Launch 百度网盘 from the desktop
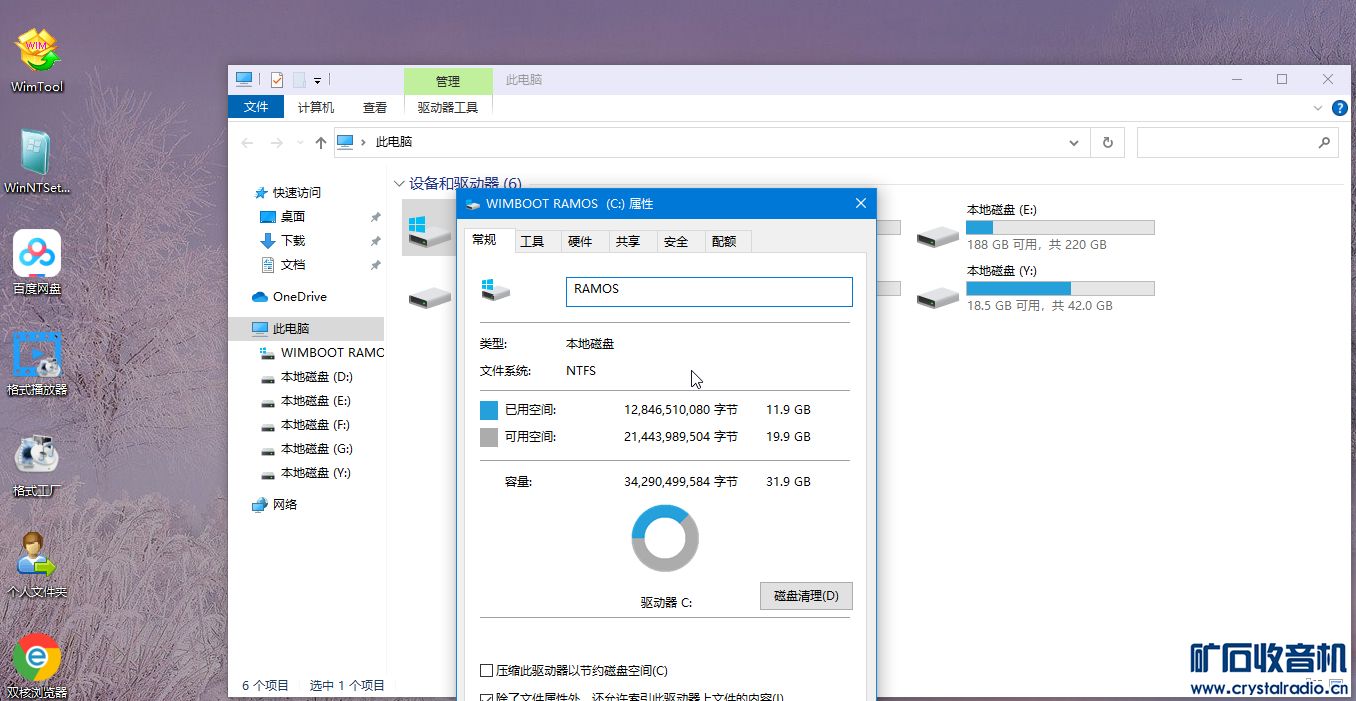Image resolution: width=1356 pixels, height=701 pixels. [x=37, y=263]
